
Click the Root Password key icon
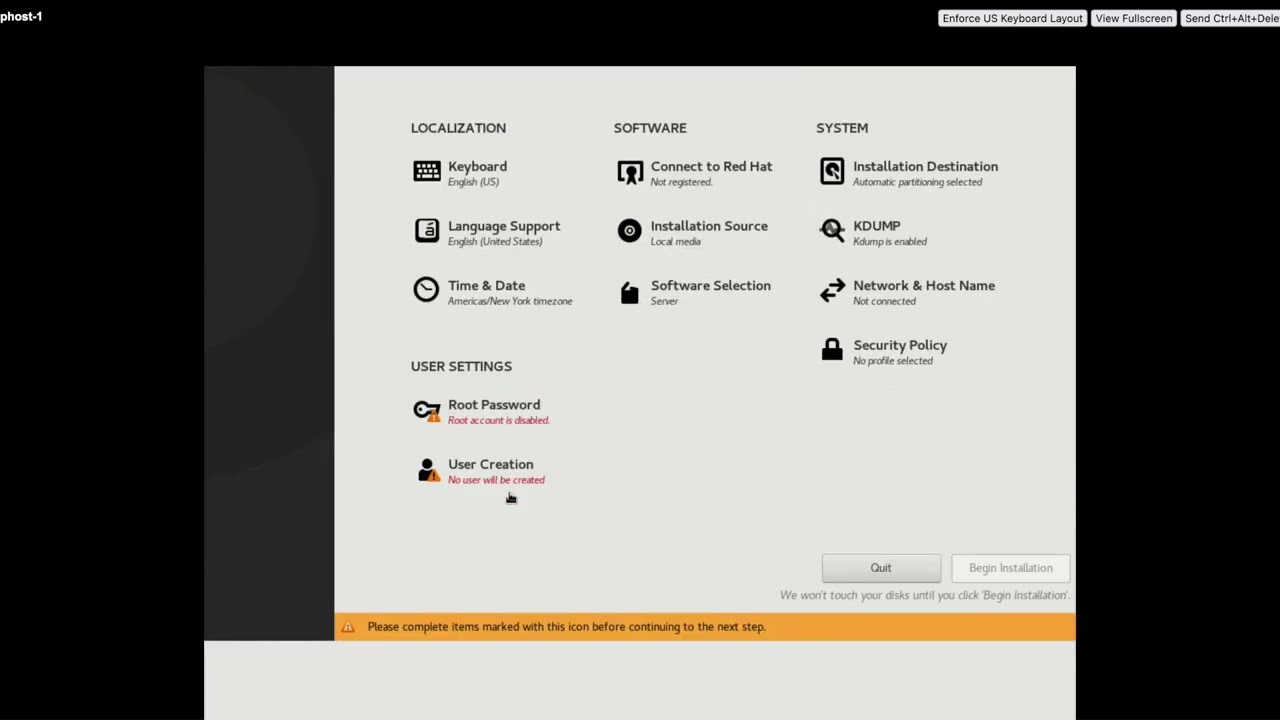point(427,411)
